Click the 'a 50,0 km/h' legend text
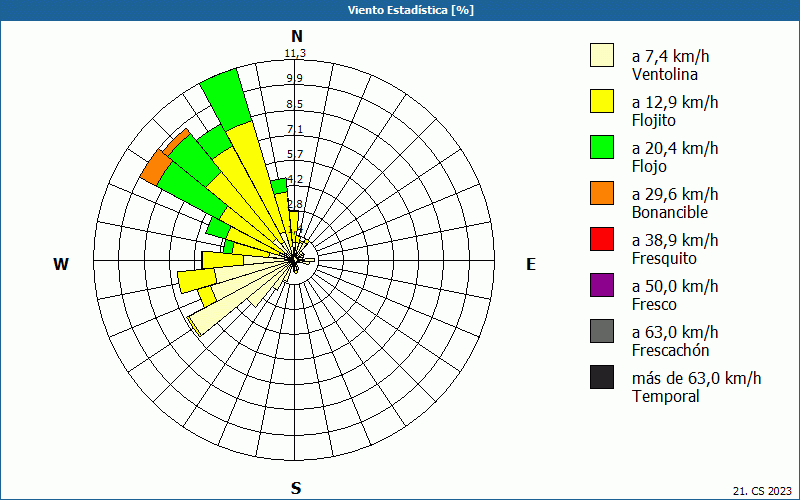The width and height of the screenshot is (800, 500). point(675,286)
